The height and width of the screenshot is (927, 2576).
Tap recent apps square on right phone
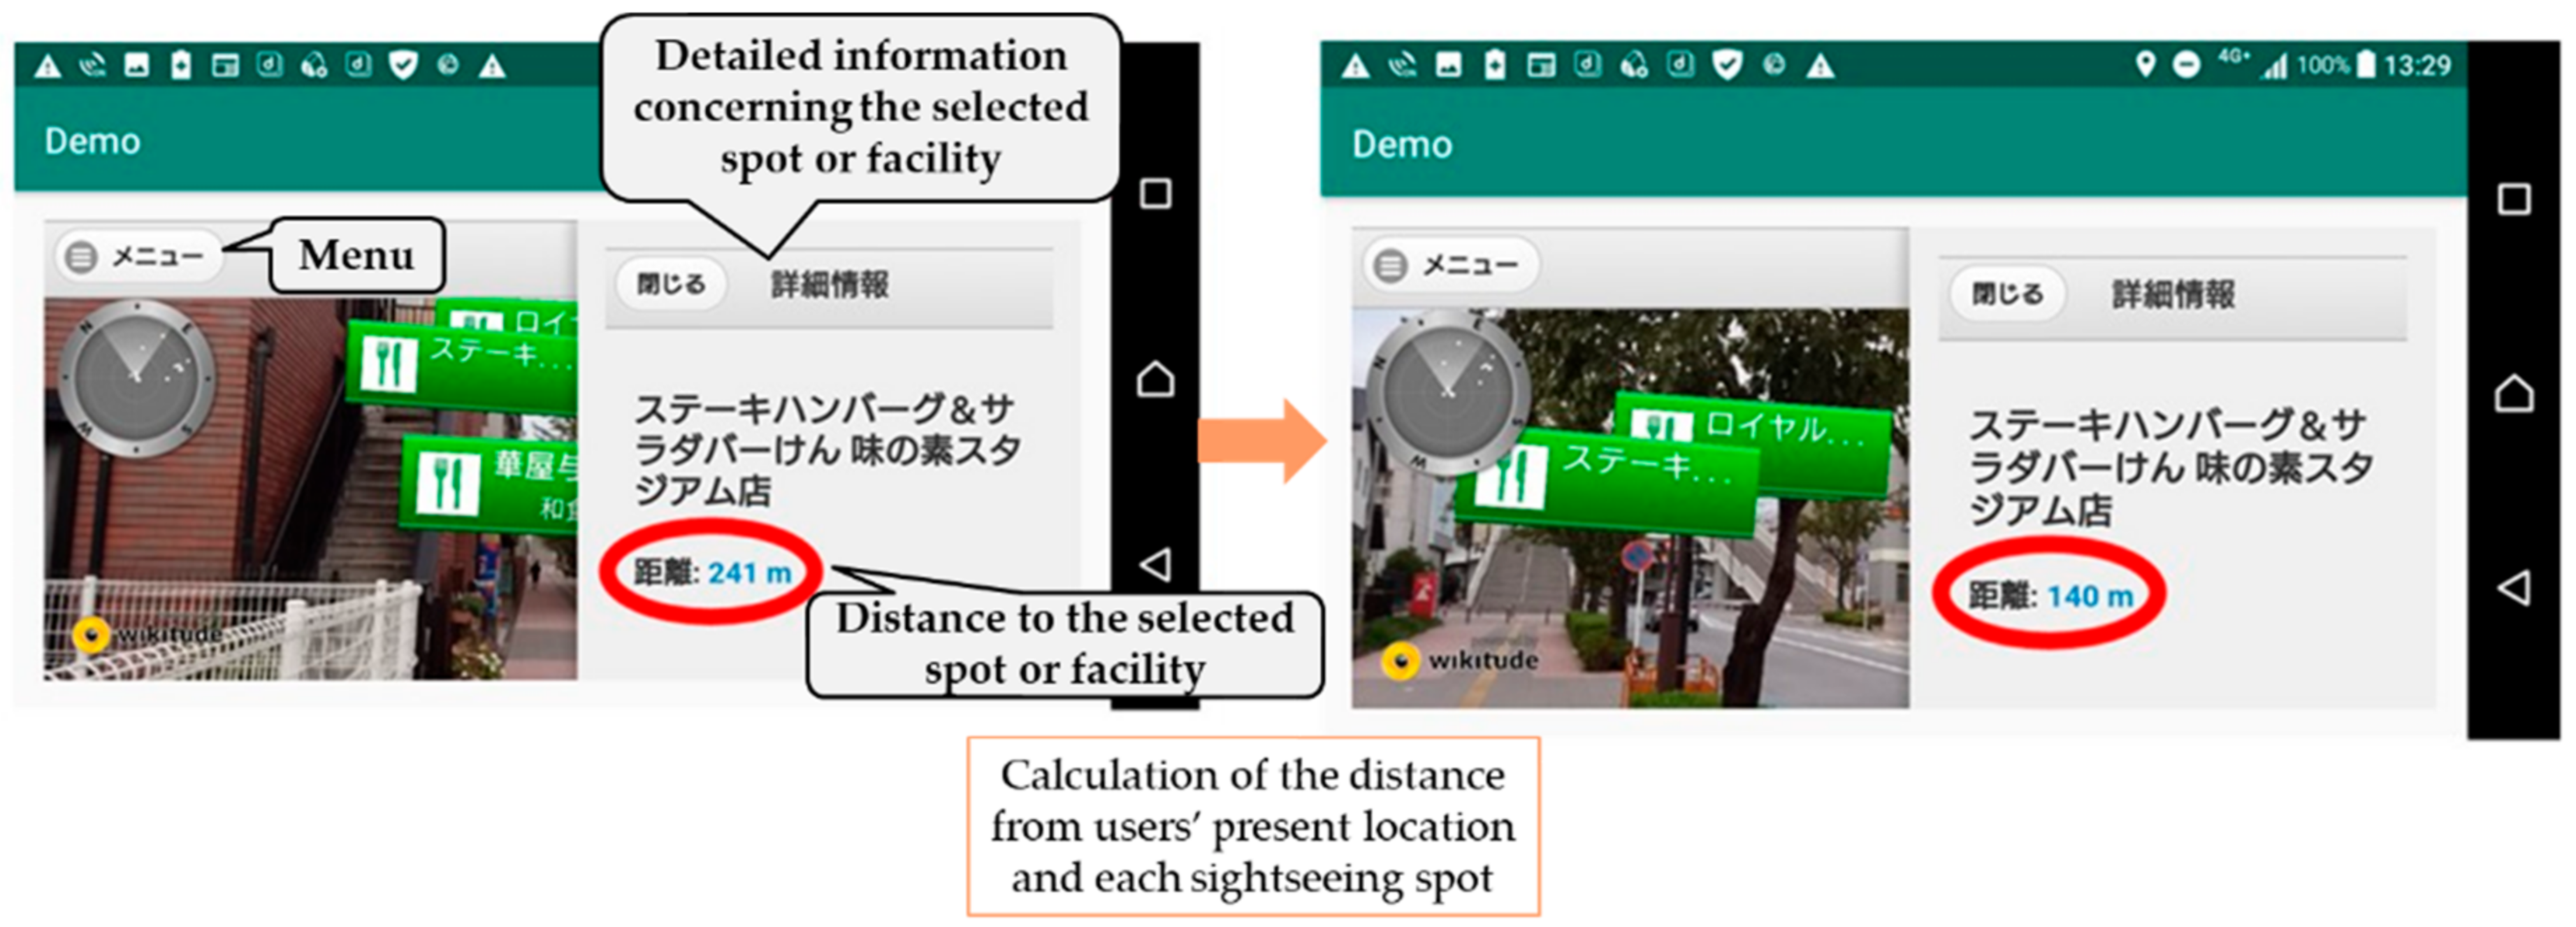click(x=2513, y=199)
